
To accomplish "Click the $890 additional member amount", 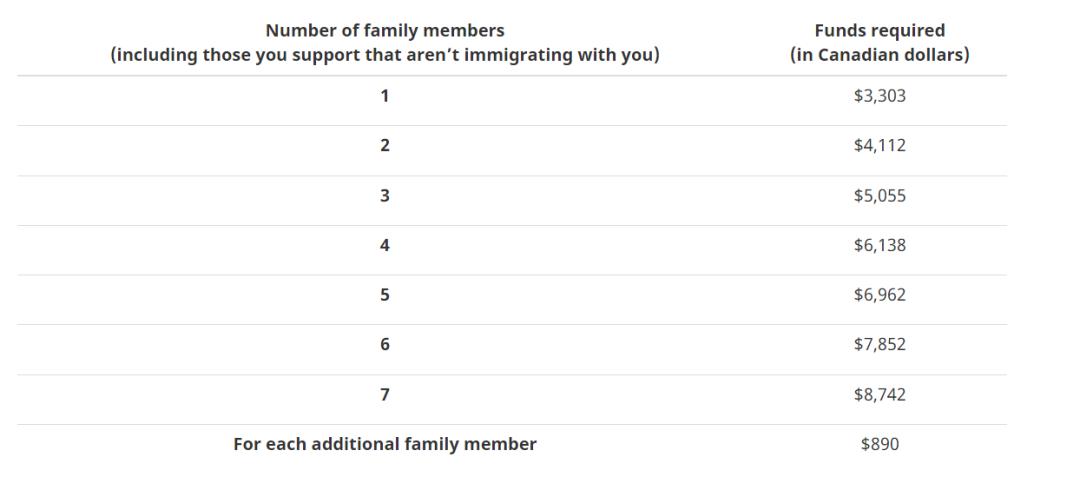I will point(879,444).
